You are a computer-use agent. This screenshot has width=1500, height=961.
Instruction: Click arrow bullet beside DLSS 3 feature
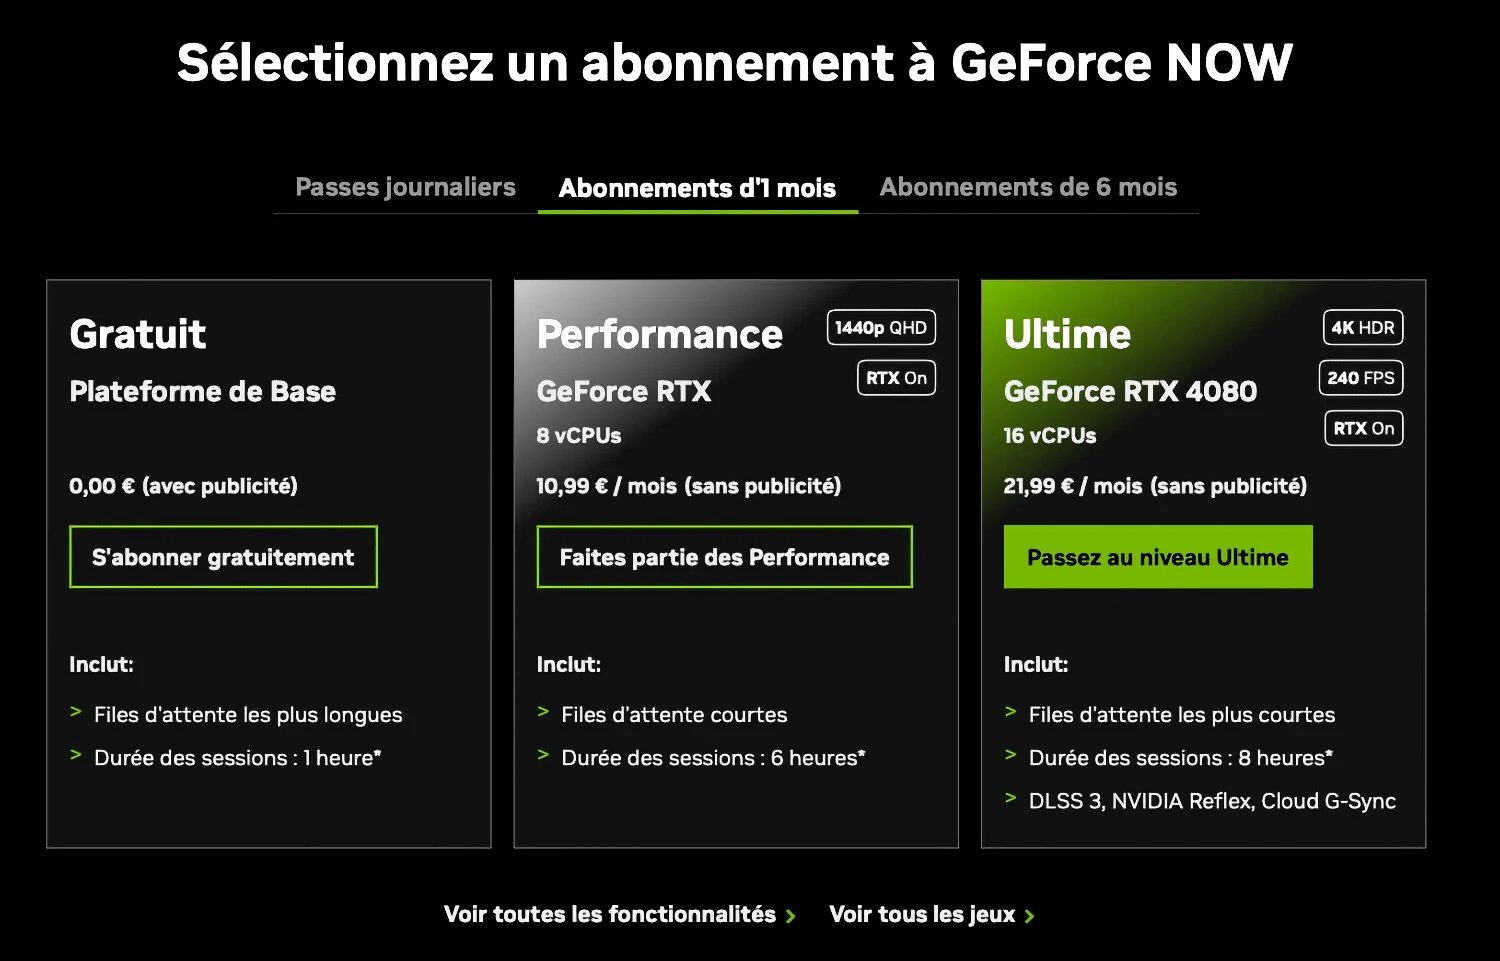[1010, 798]
